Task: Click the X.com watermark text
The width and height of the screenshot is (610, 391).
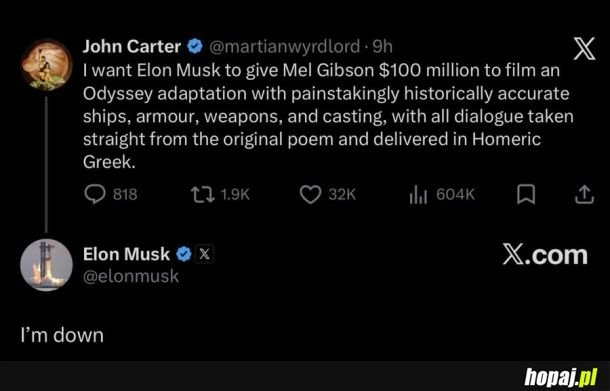Action: coord(545,255)
